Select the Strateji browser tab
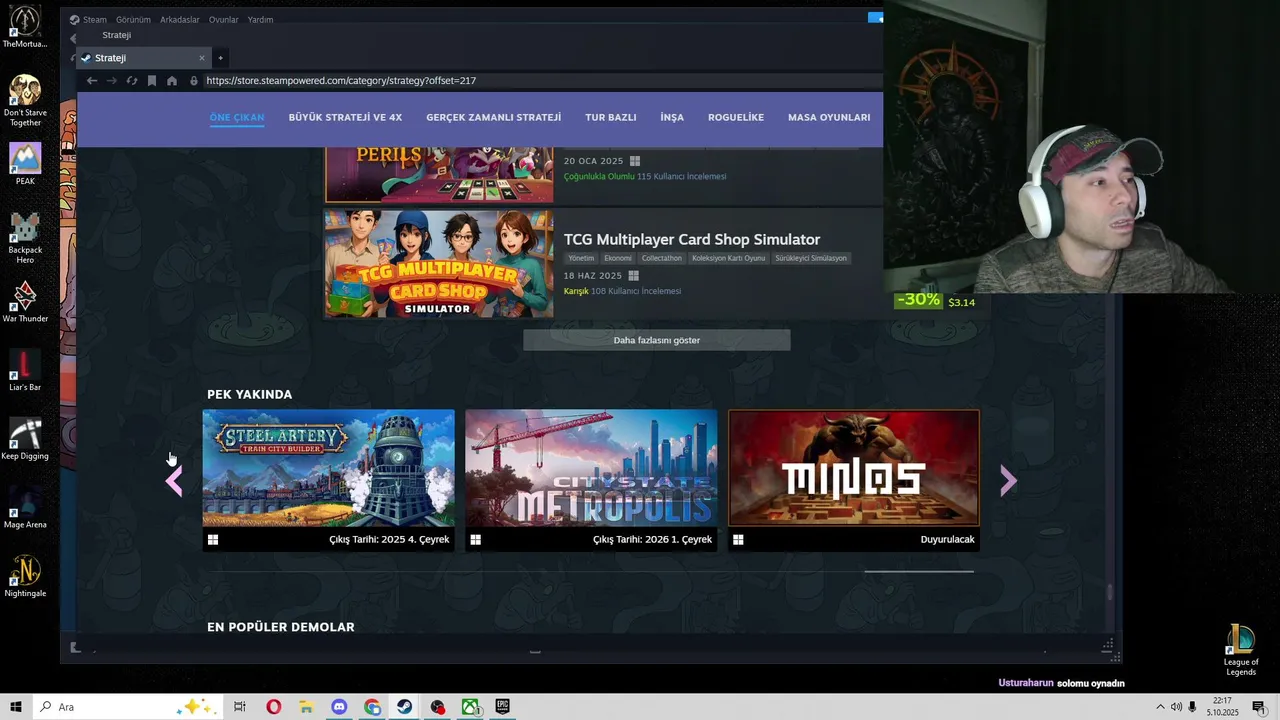1280x720 pixels. (142, 58)
